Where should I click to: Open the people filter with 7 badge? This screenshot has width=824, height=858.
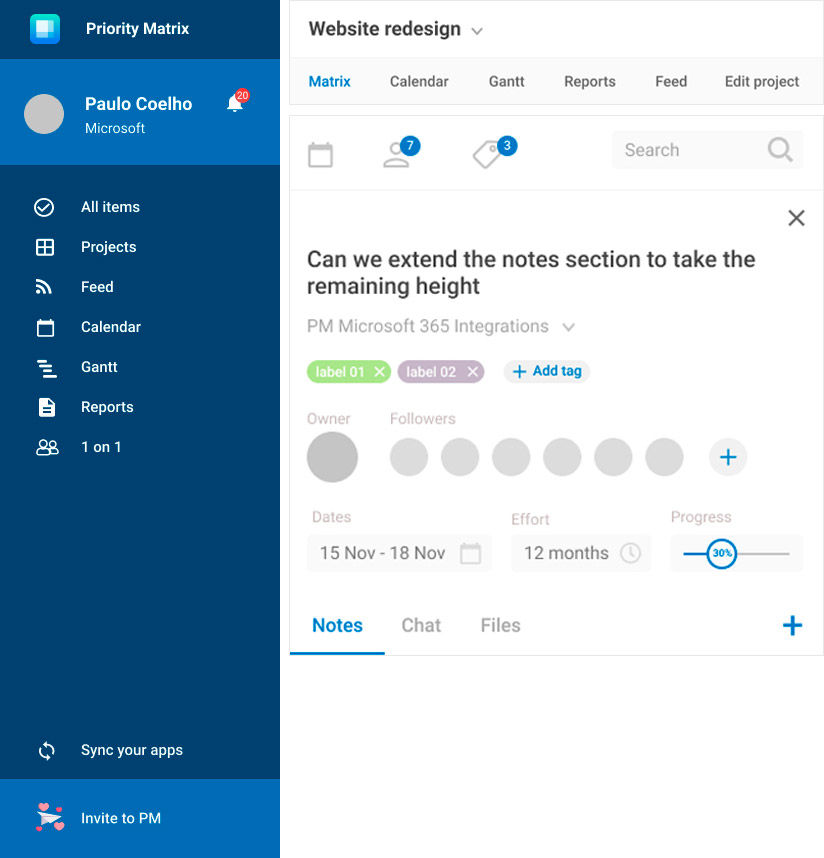click(x=398, y=155)
